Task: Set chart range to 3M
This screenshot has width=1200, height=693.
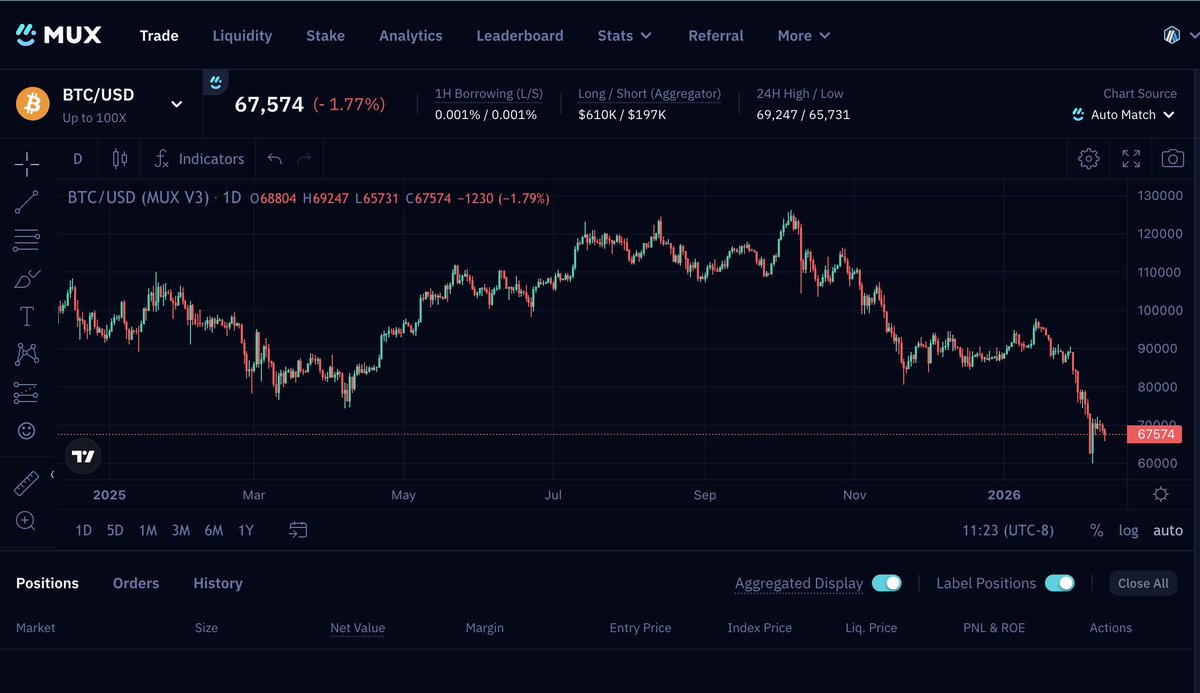Action: [x=180, y=531]
